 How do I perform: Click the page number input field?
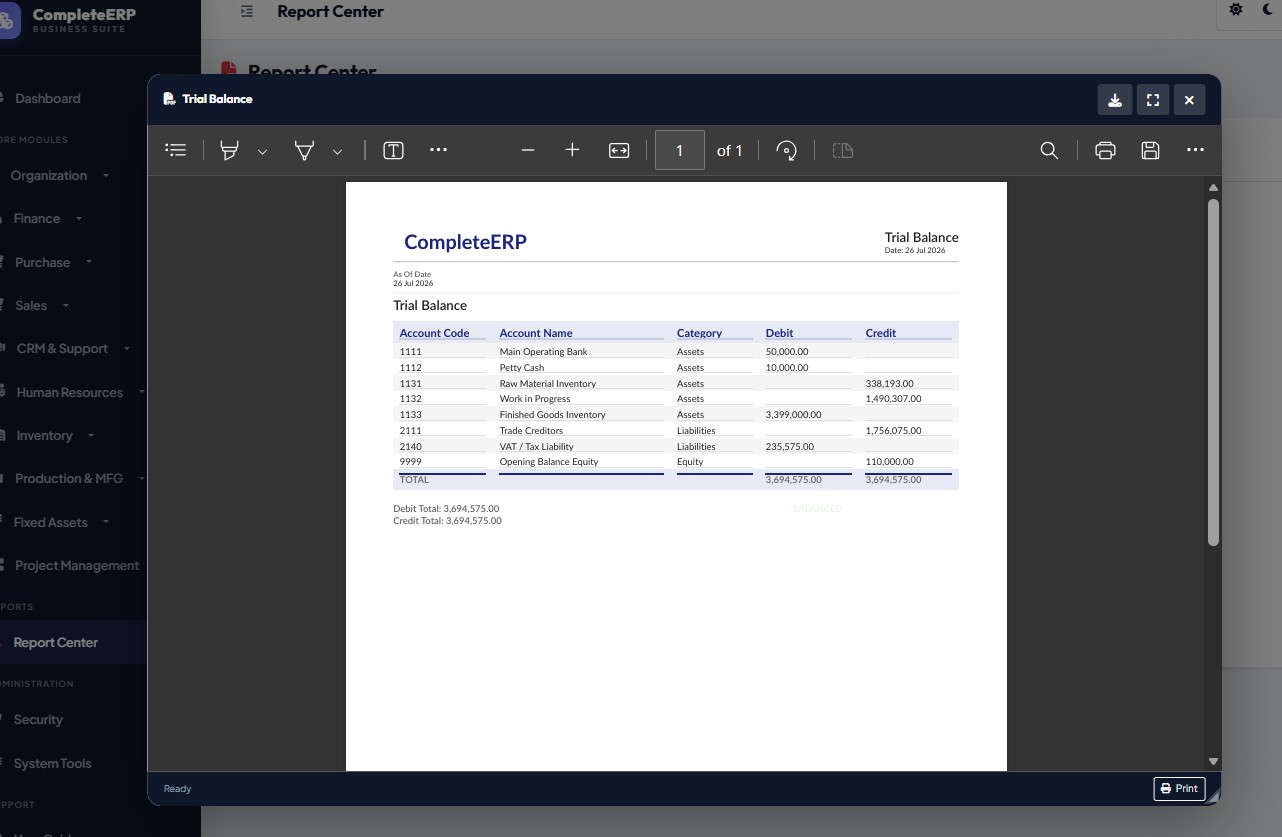tap(680, 150)
